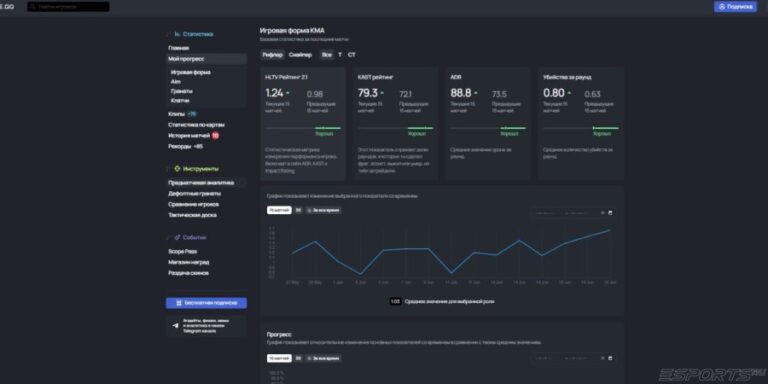Open Раздача скинов in the sidebar

pos(189,273)
